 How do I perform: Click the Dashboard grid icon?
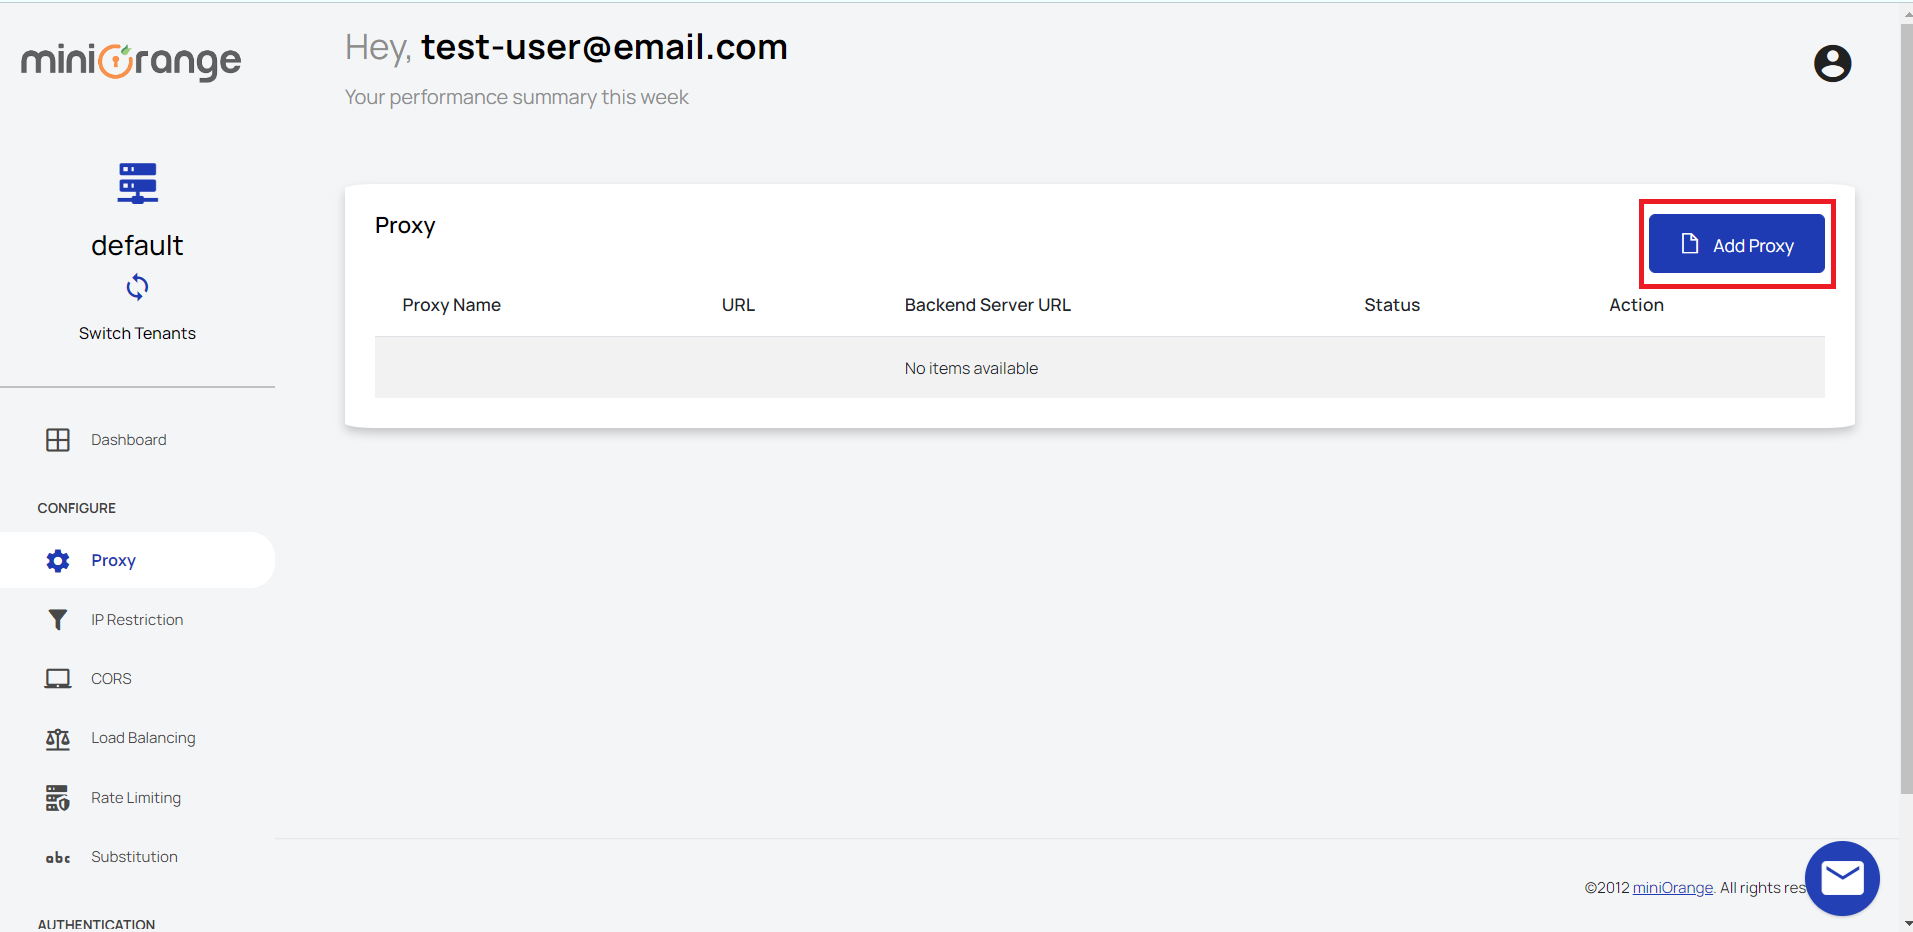coord(58,440)
